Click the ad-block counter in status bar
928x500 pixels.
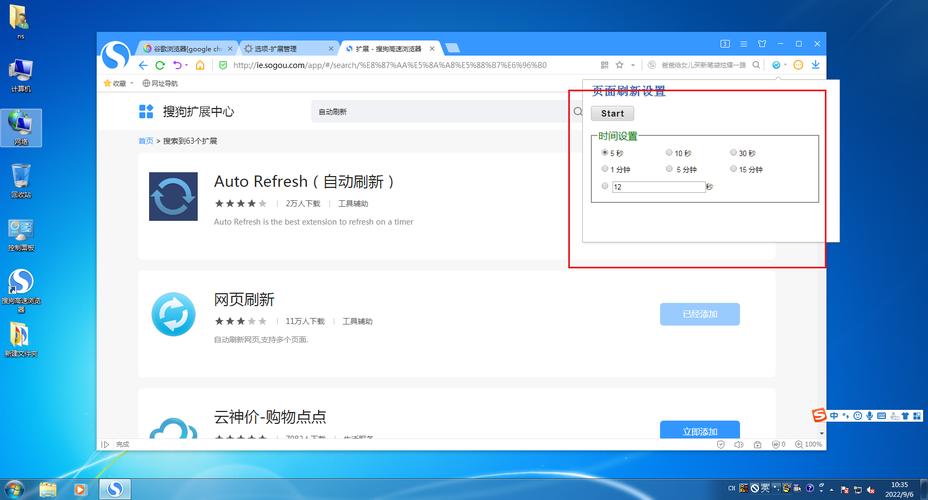(x=778, y=444)
